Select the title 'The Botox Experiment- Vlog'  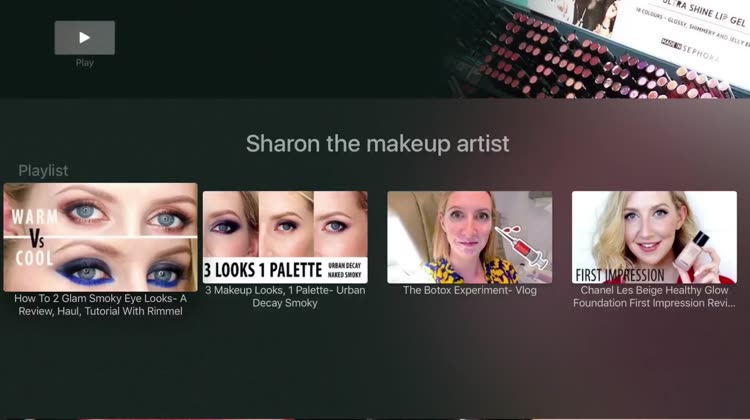[x=470, y=290]
